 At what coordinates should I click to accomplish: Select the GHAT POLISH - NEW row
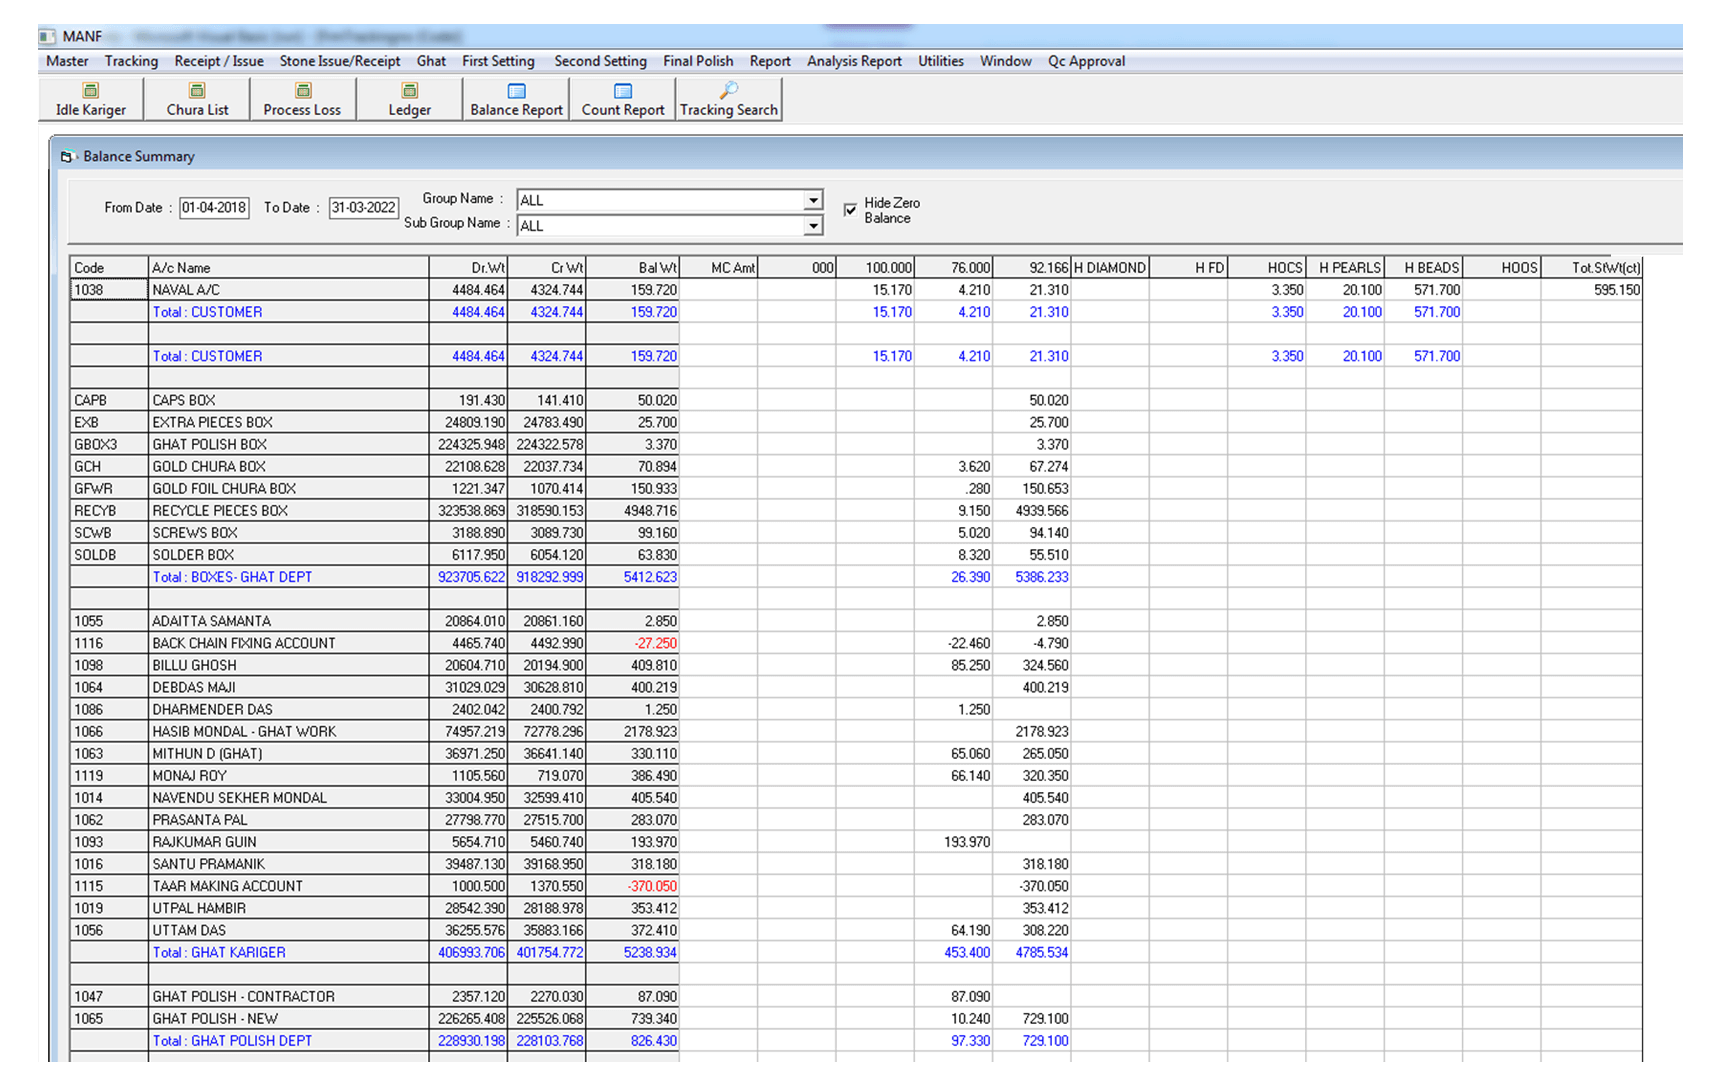(x=856, y=1018)
